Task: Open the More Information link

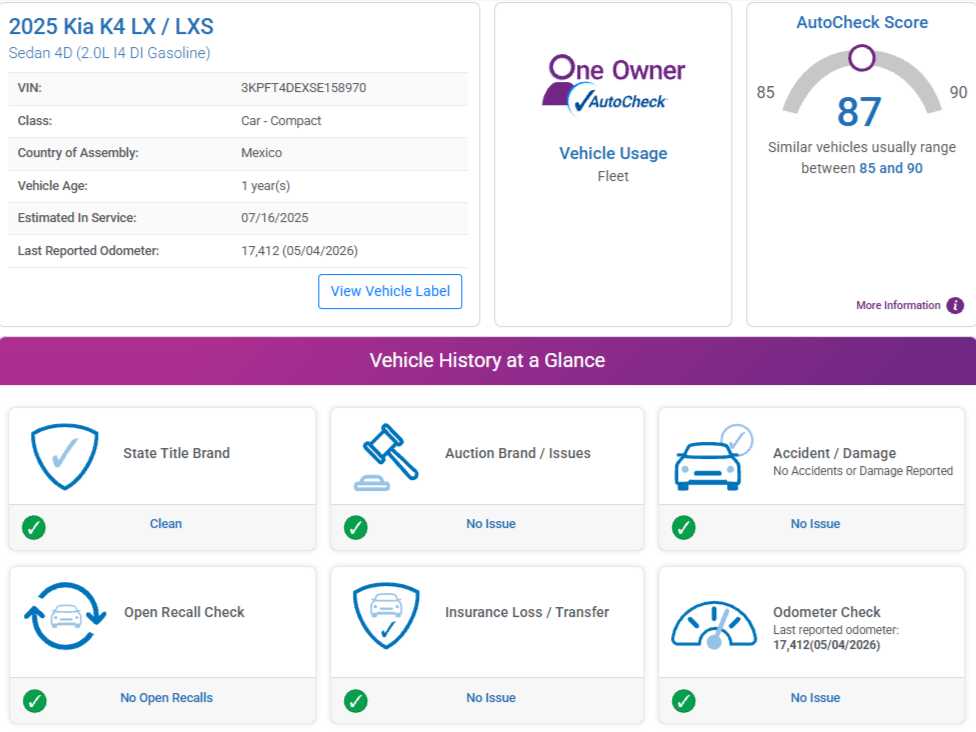Action: 898,305
